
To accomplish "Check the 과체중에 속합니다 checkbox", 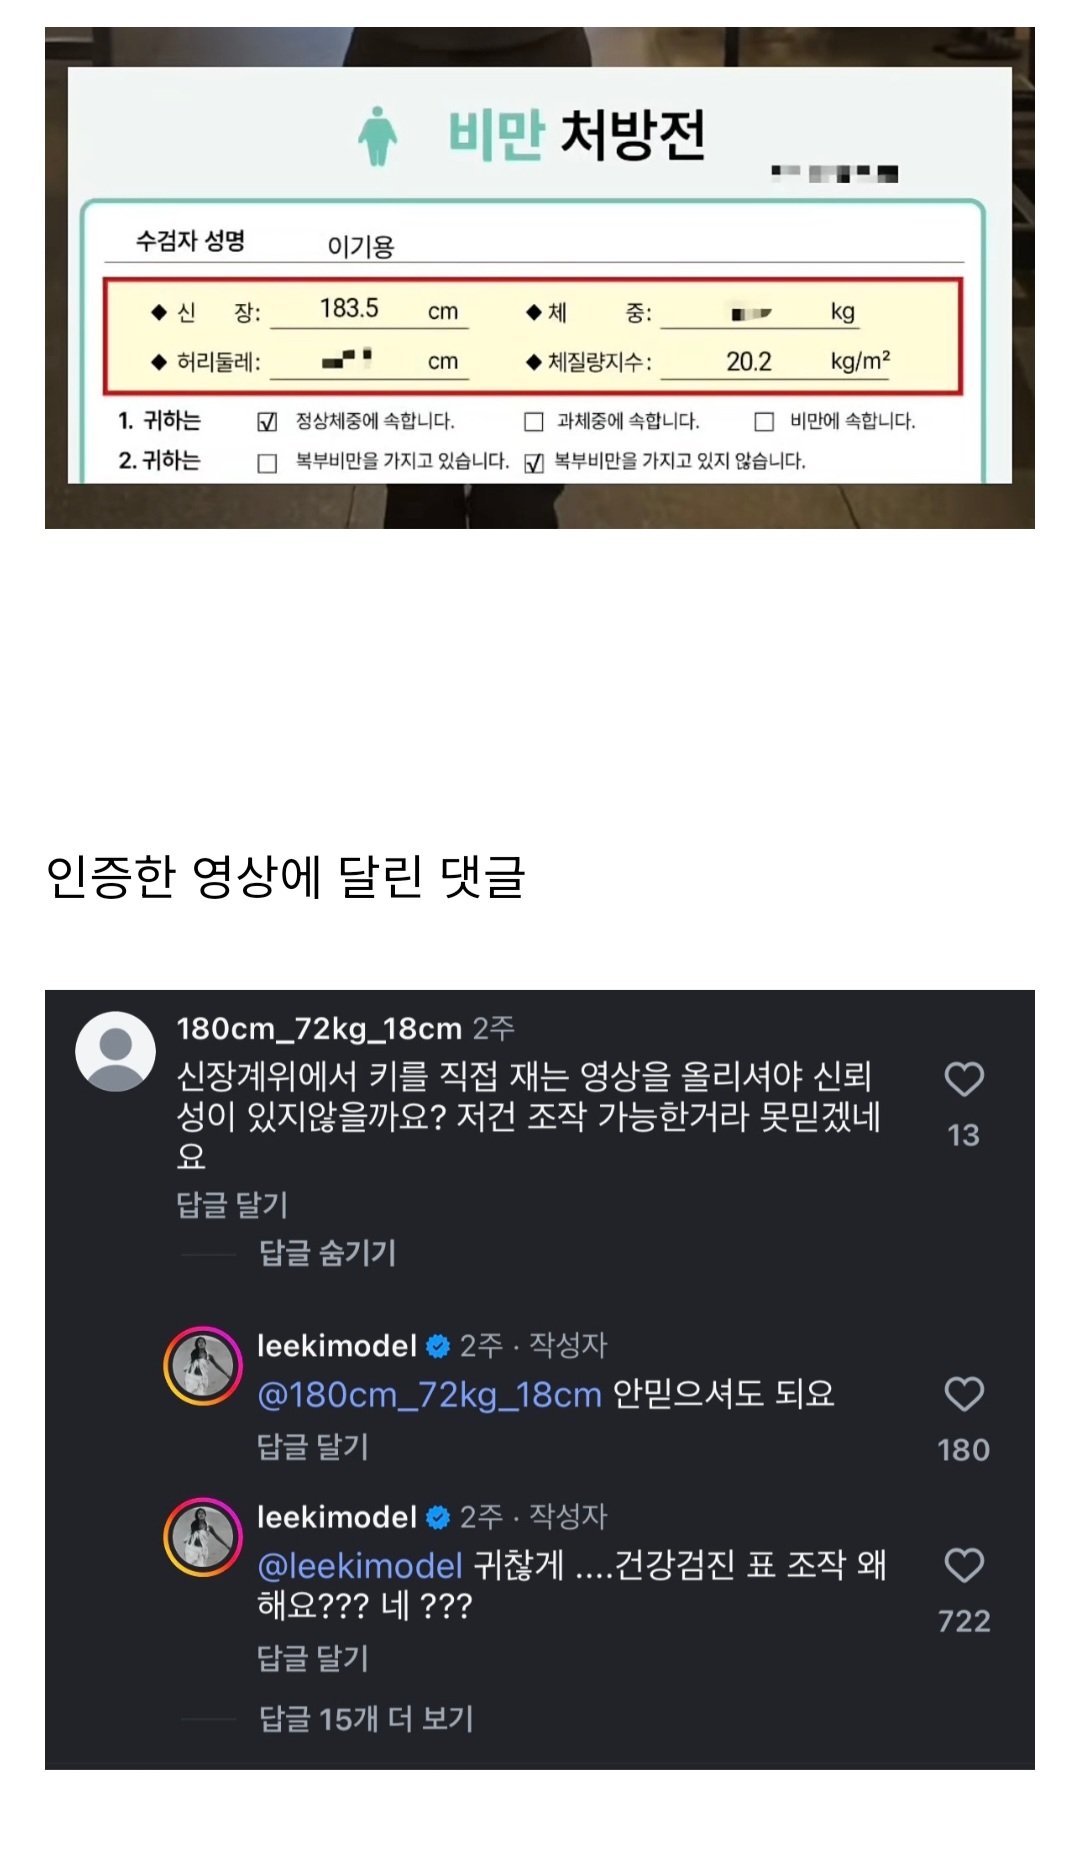I will pyautogui.click(x=534, y=422).
